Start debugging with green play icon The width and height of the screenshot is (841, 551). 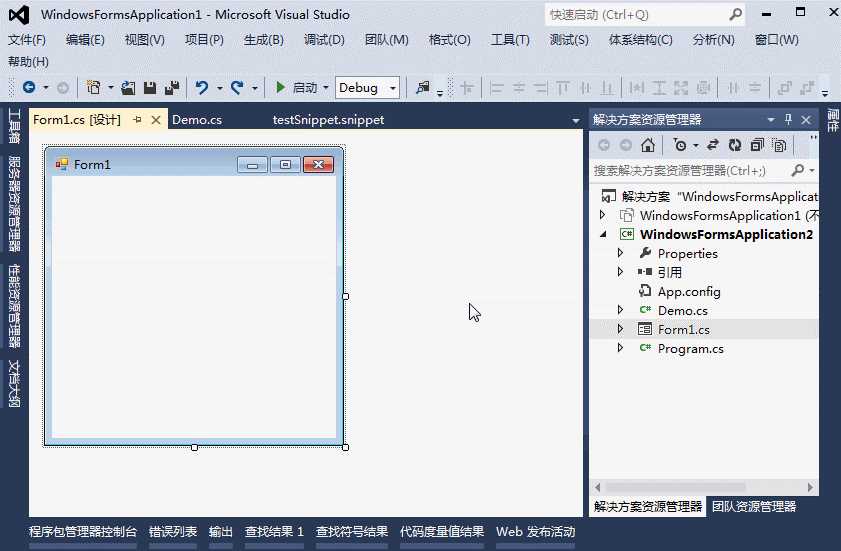[280, 87]
